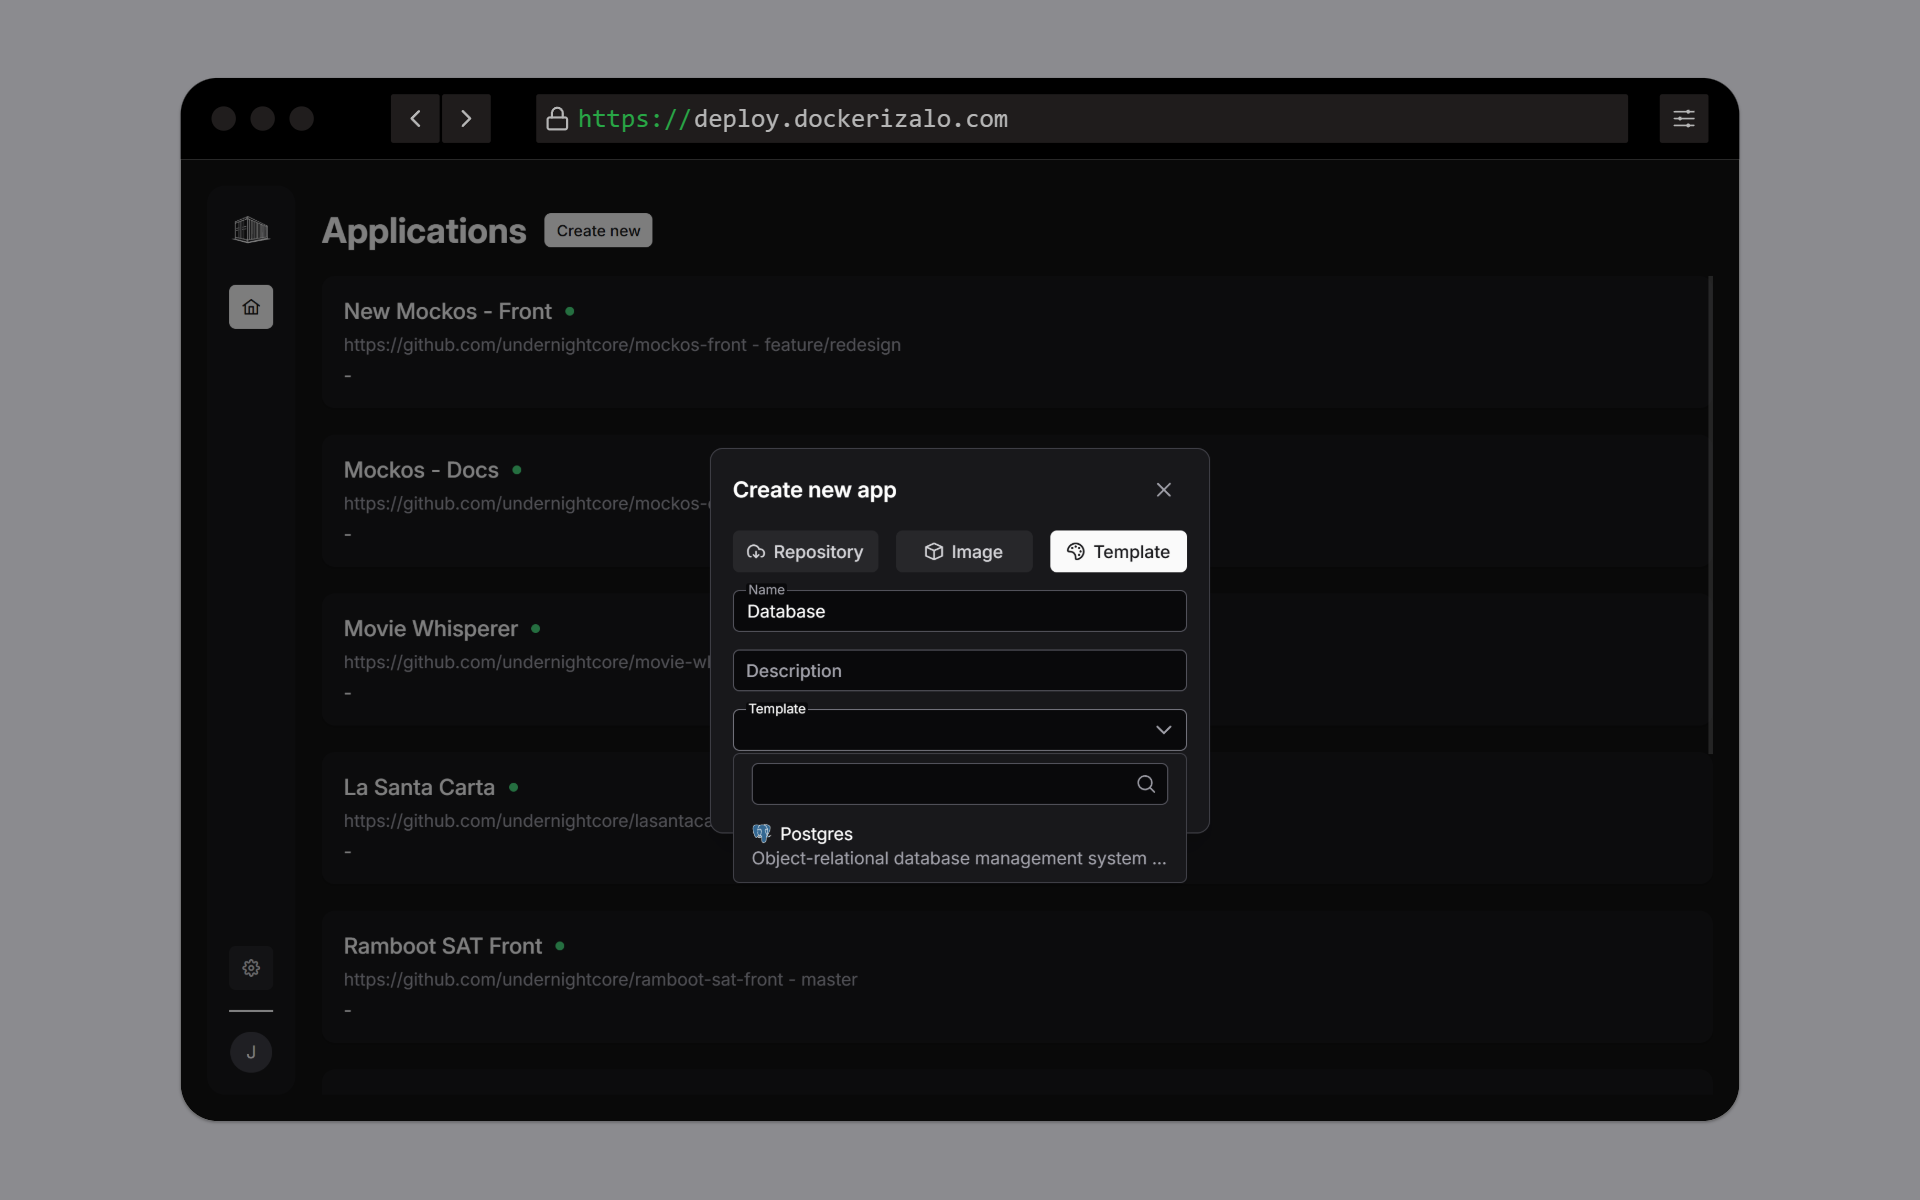
Task: Close the Create new app dialog
Action: tap(1163, 490)
